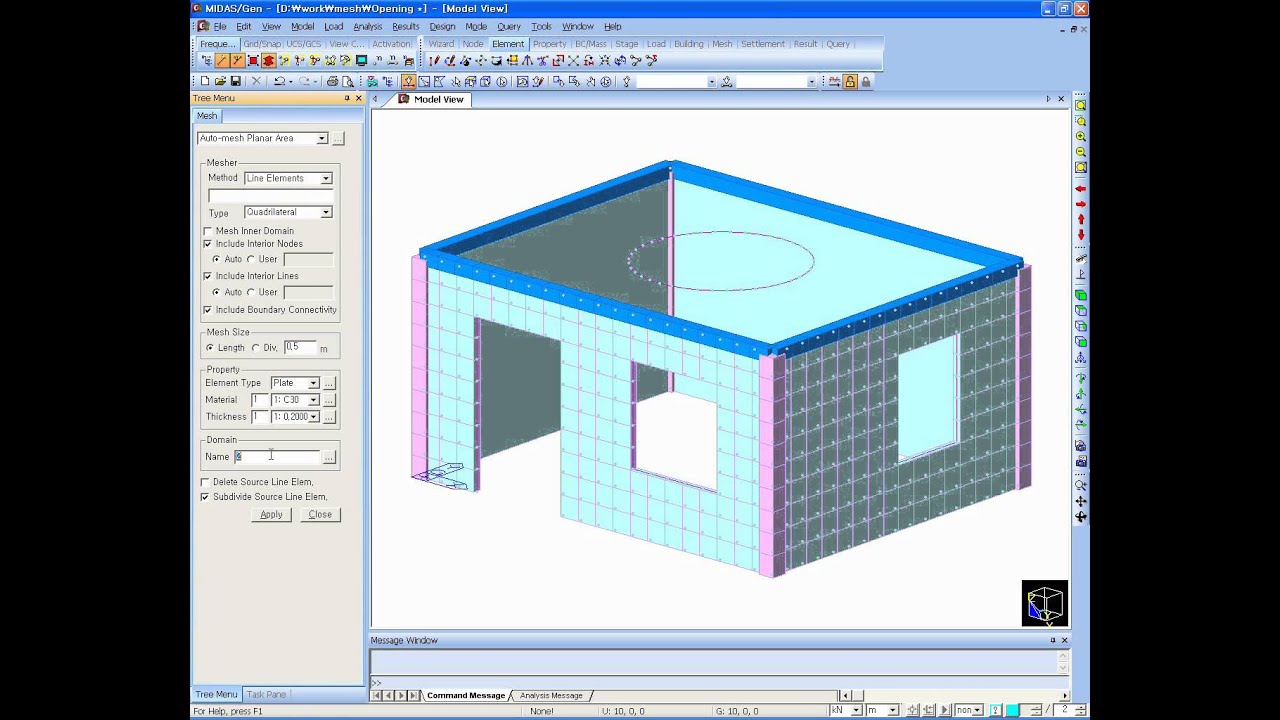This screenshot has width=1280, height=720.
Task: Click ellipsis button next to Thickness
Action: tap(329, 417)
